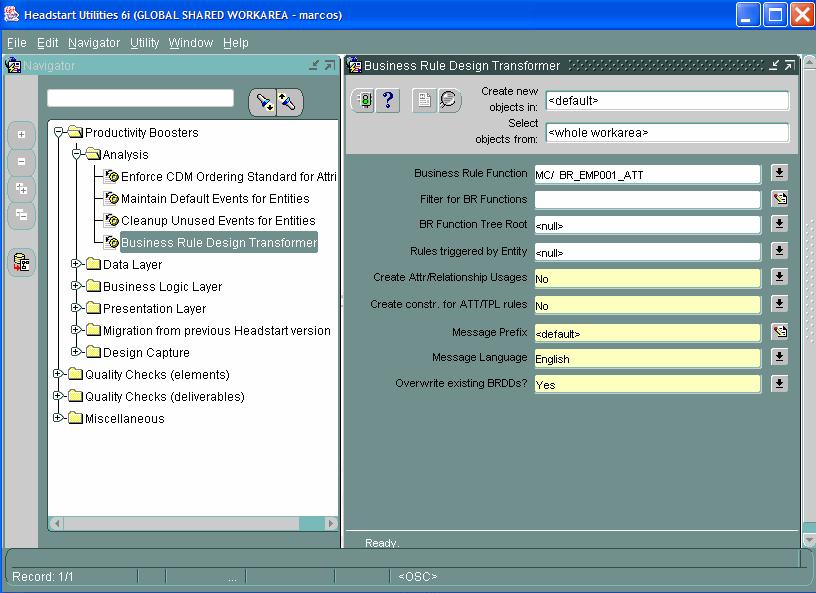
Task: Click the document report icon in transformer toolbar
Action: pyautogui.click(x=424, y=100)
